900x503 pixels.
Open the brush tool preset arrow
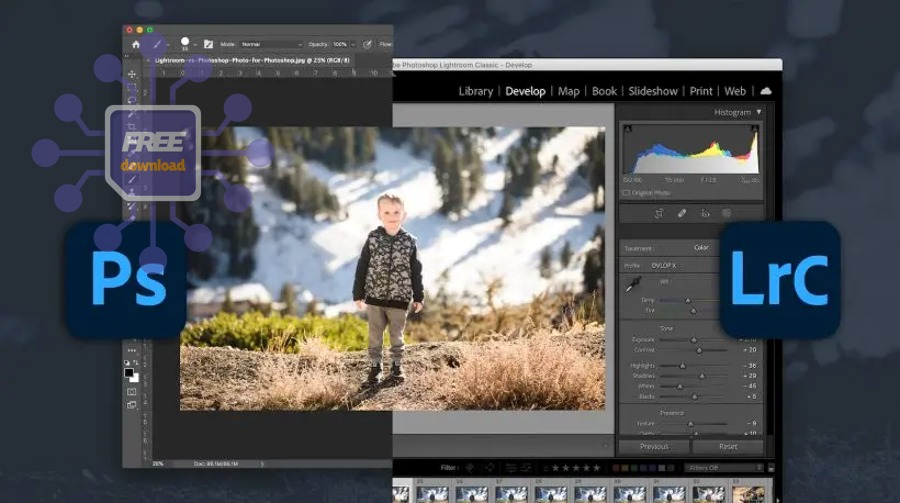coord(167,45)
